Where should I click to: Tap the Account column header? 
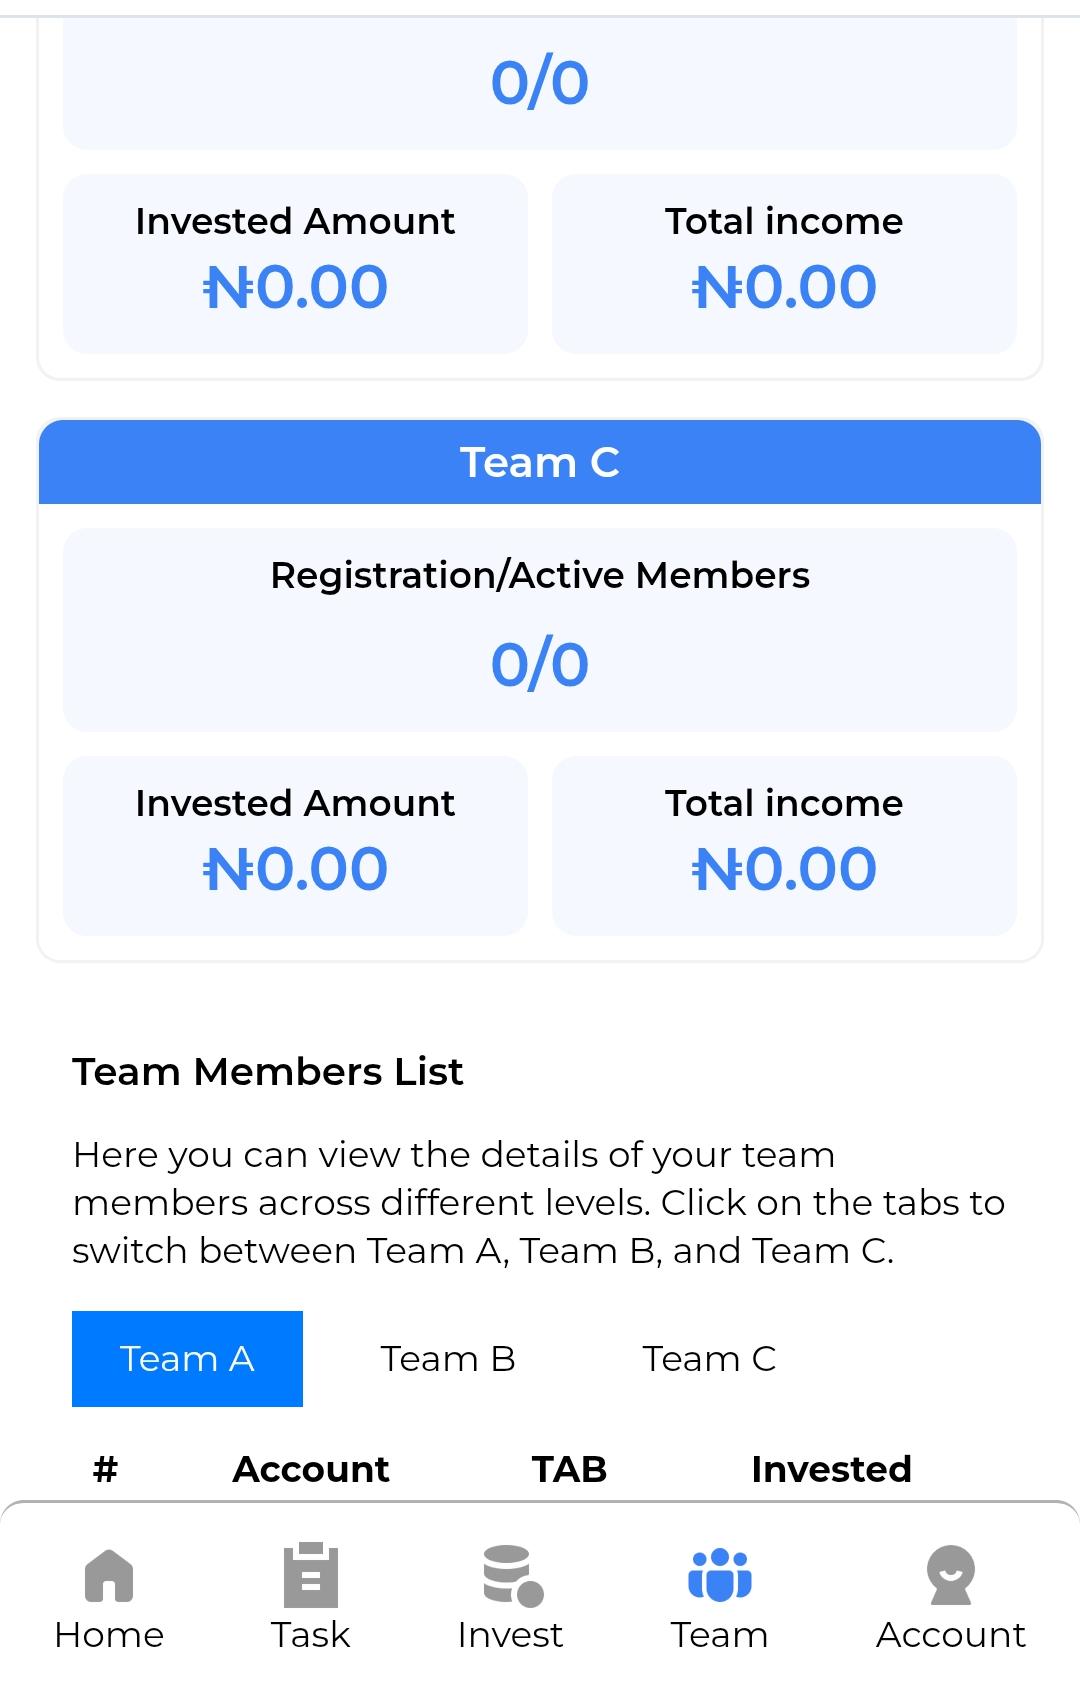311,1469
